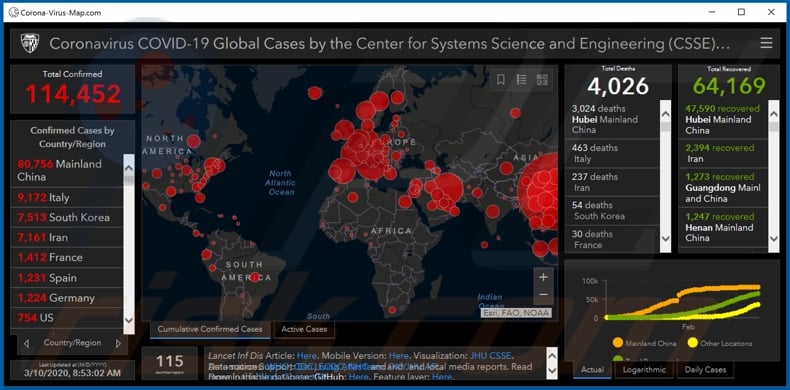Screen dimensions: 790x390
Task: Select '1,412 France' in country list
Action: (x=67, y=257)
